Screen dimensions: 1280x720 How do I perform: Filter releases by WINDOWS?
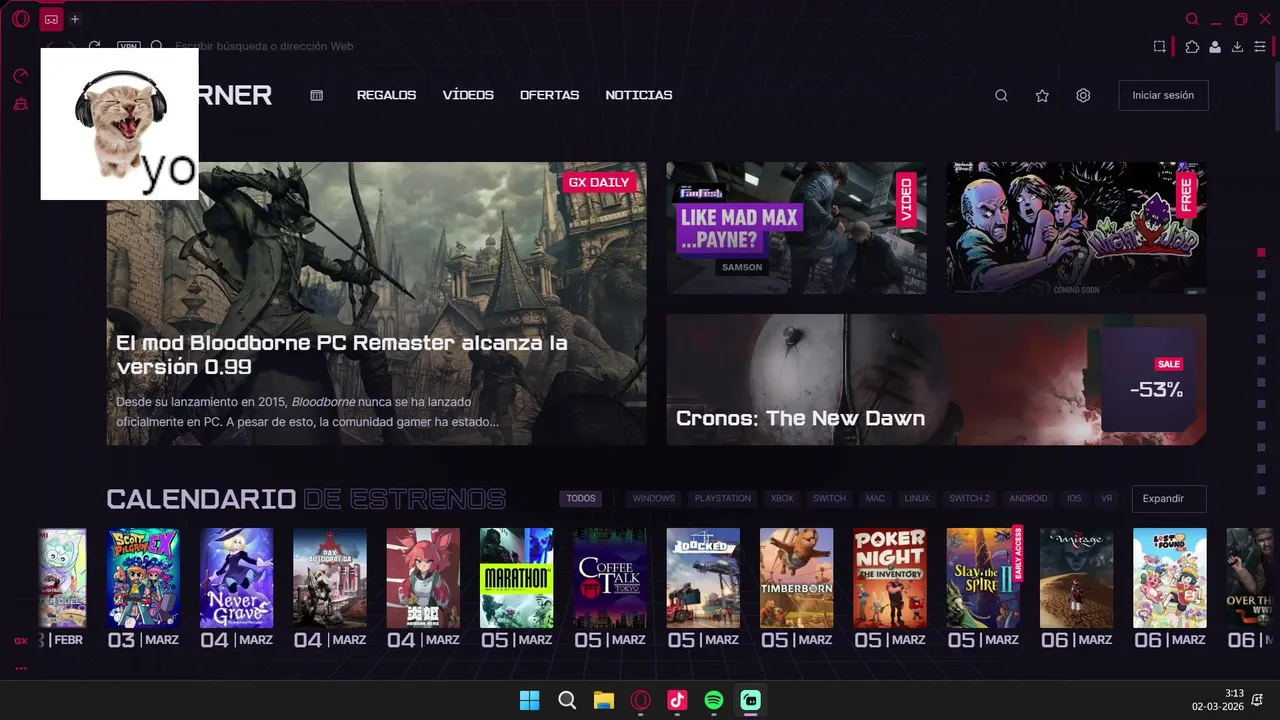[653, 498]
